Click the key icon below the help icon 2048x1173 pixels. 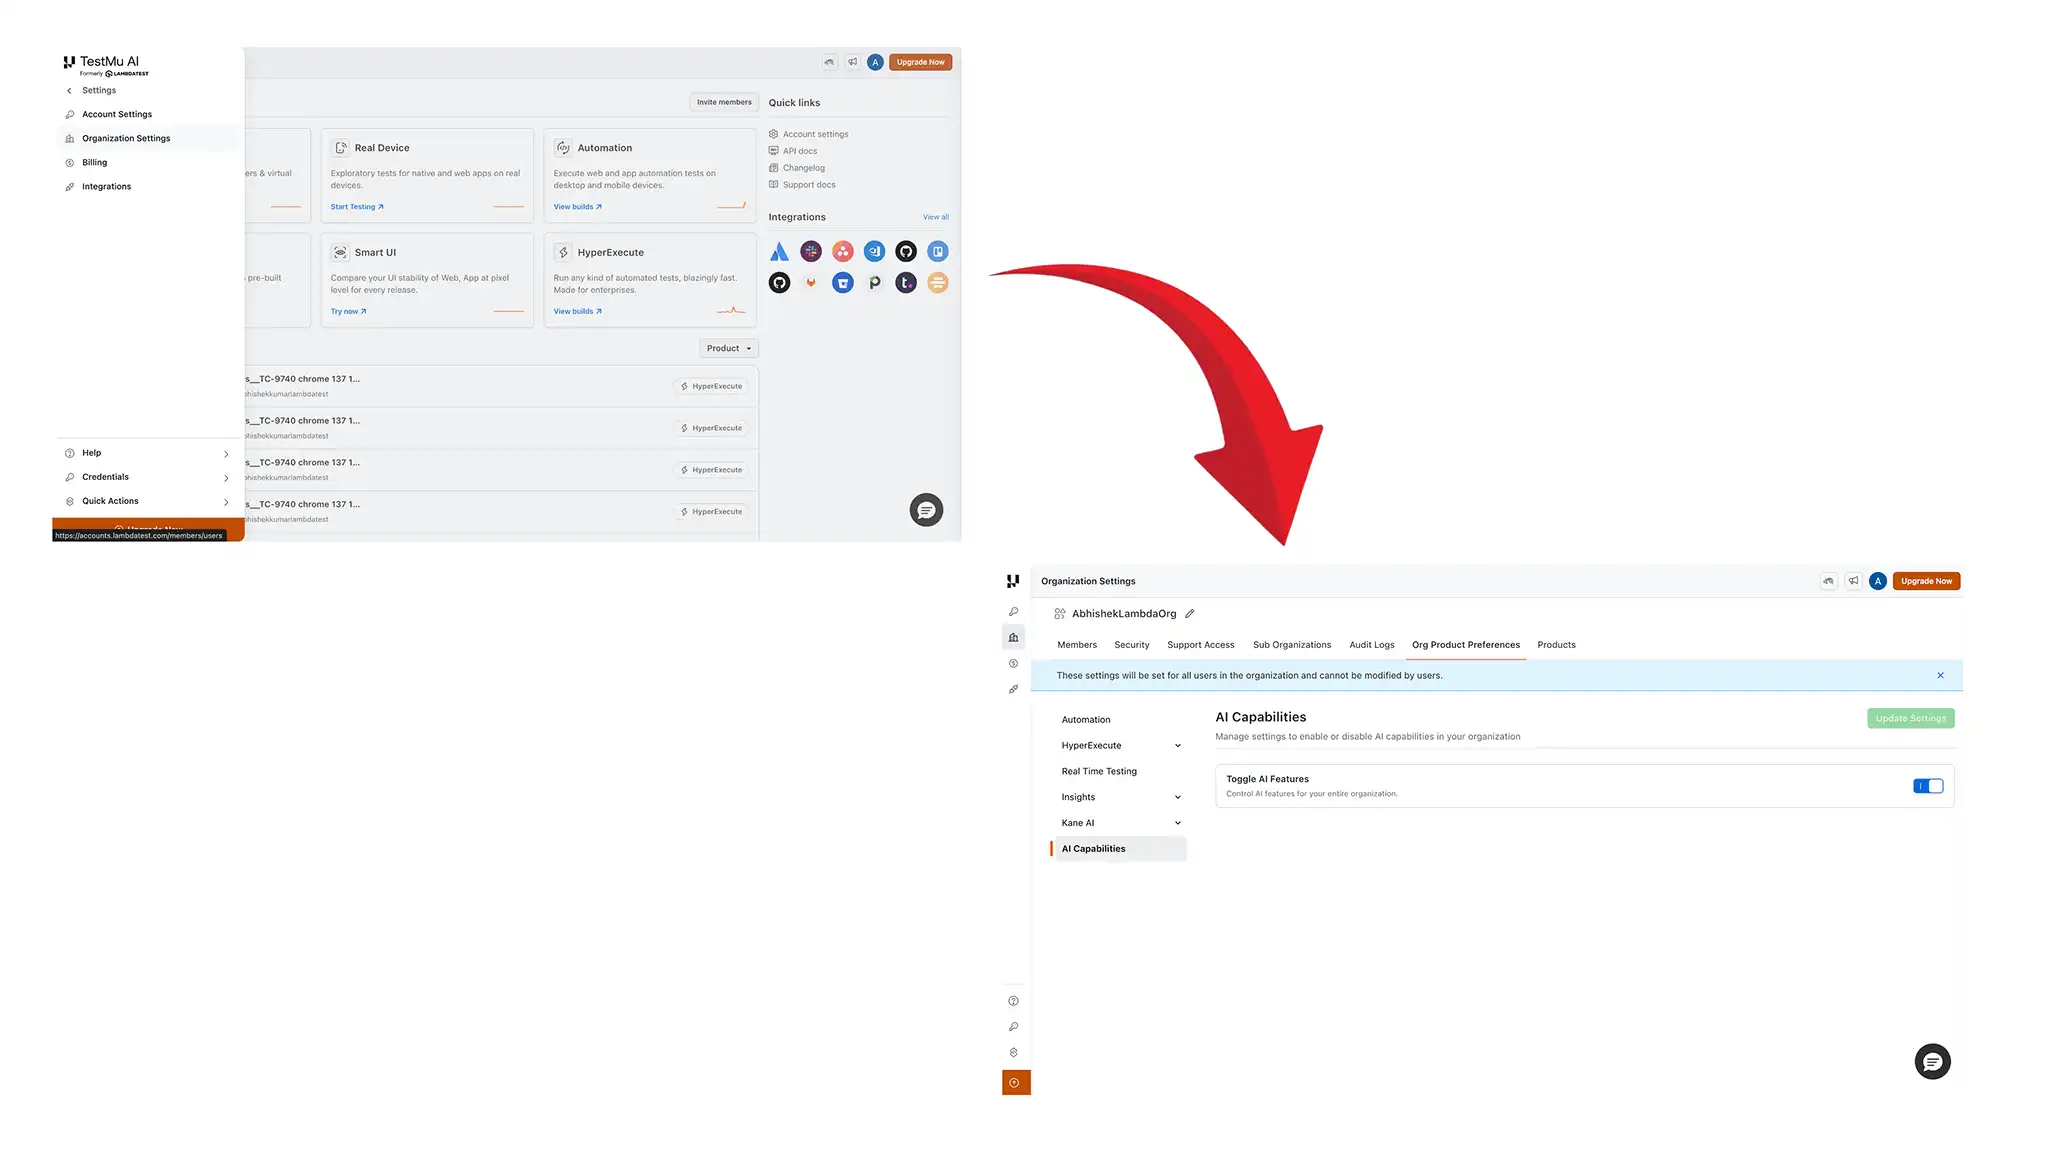pyautogui.click(x=1014, y=1027)
